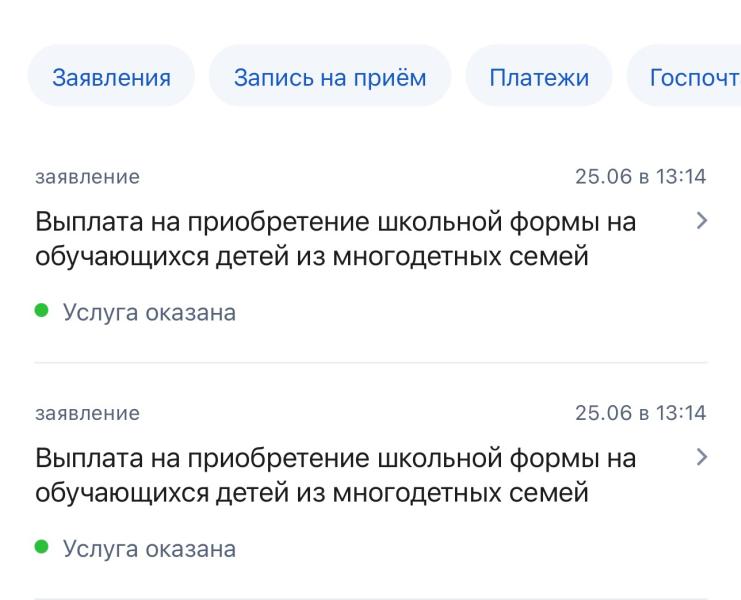The width and height of the screenshot is (741, 600).
Task: Open first application's 'Выплата на приобретение' title line
Action: pyautogui.click(x=336, y=222)
